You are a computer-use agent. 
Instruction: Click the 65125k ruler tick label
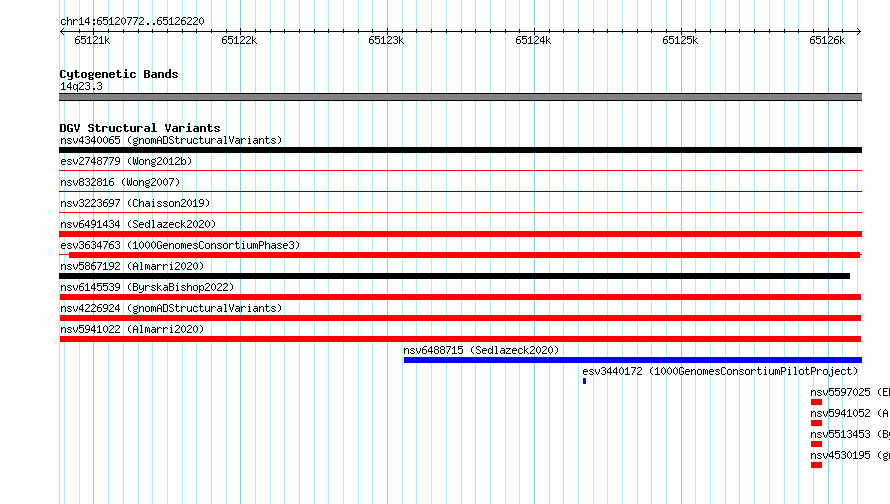tap(680, 40)
